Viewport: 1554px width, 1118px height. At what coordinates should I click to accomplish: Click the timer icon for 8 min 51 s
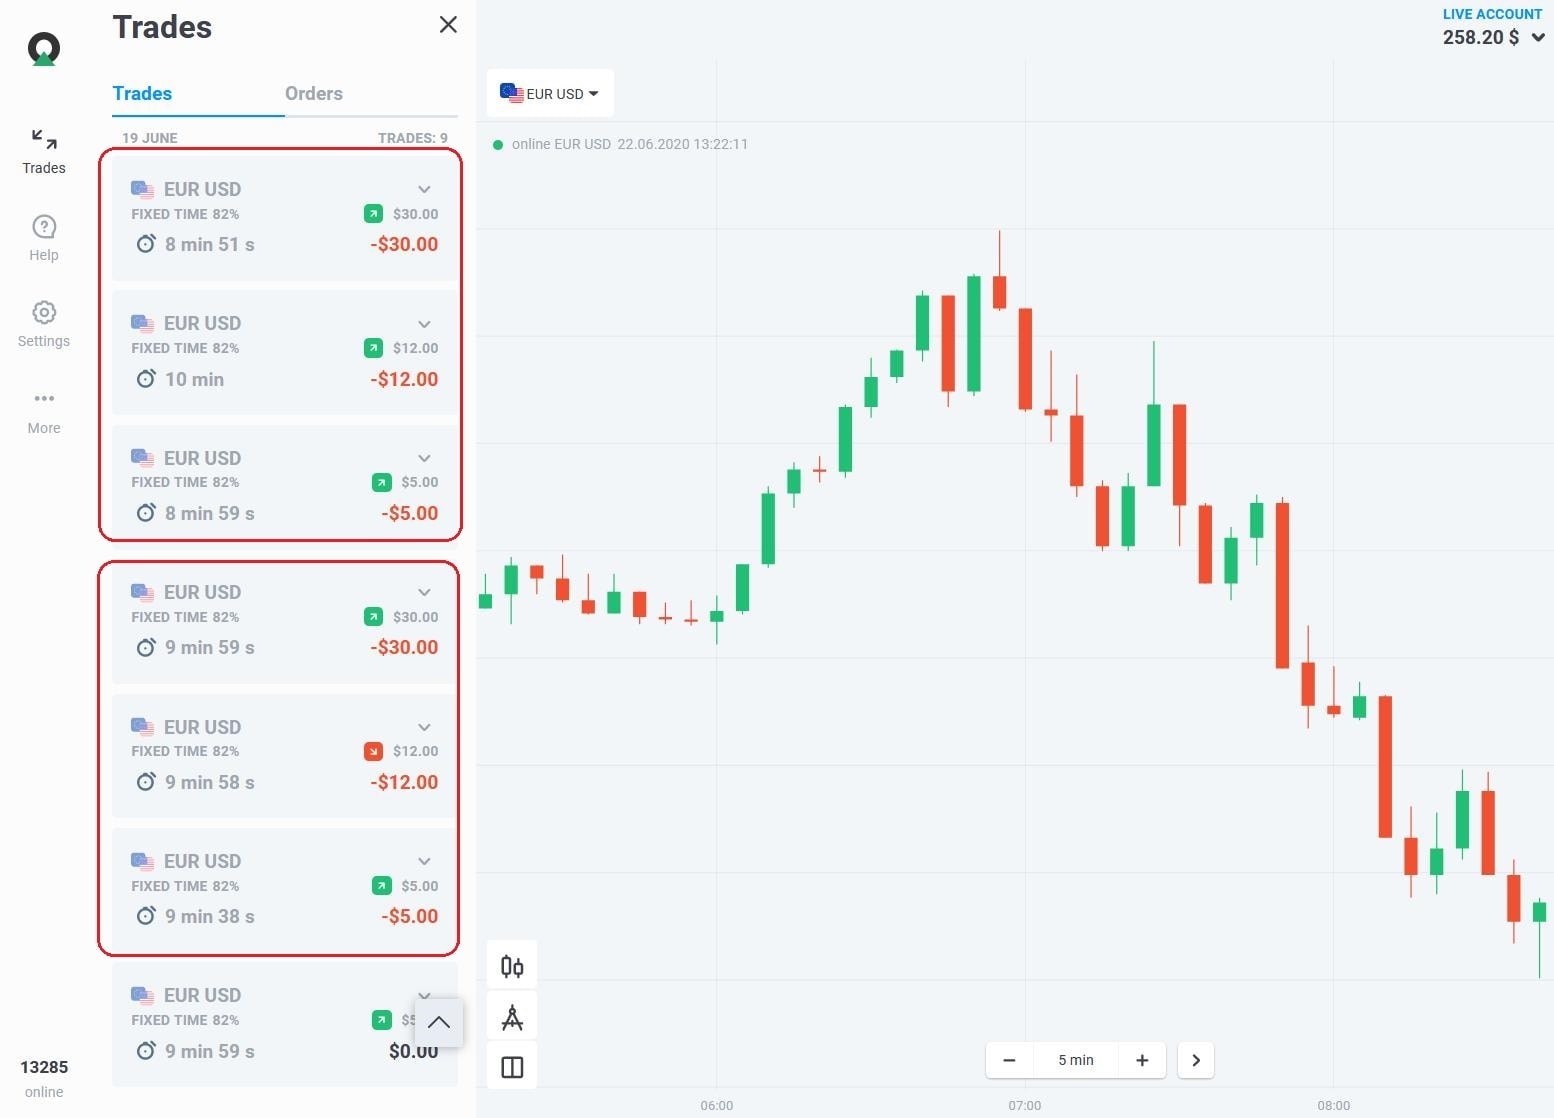[146, 244]
